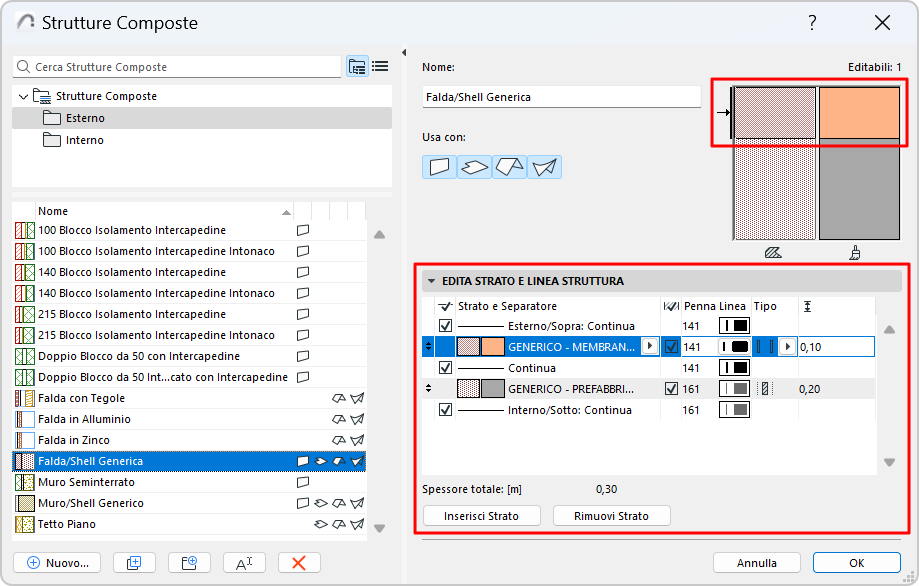Click the Rename icon button

pos(244,563)
